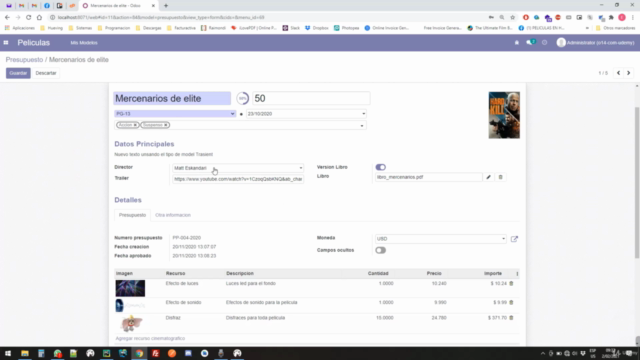Open external link for Moneda USD

[514, 239]
